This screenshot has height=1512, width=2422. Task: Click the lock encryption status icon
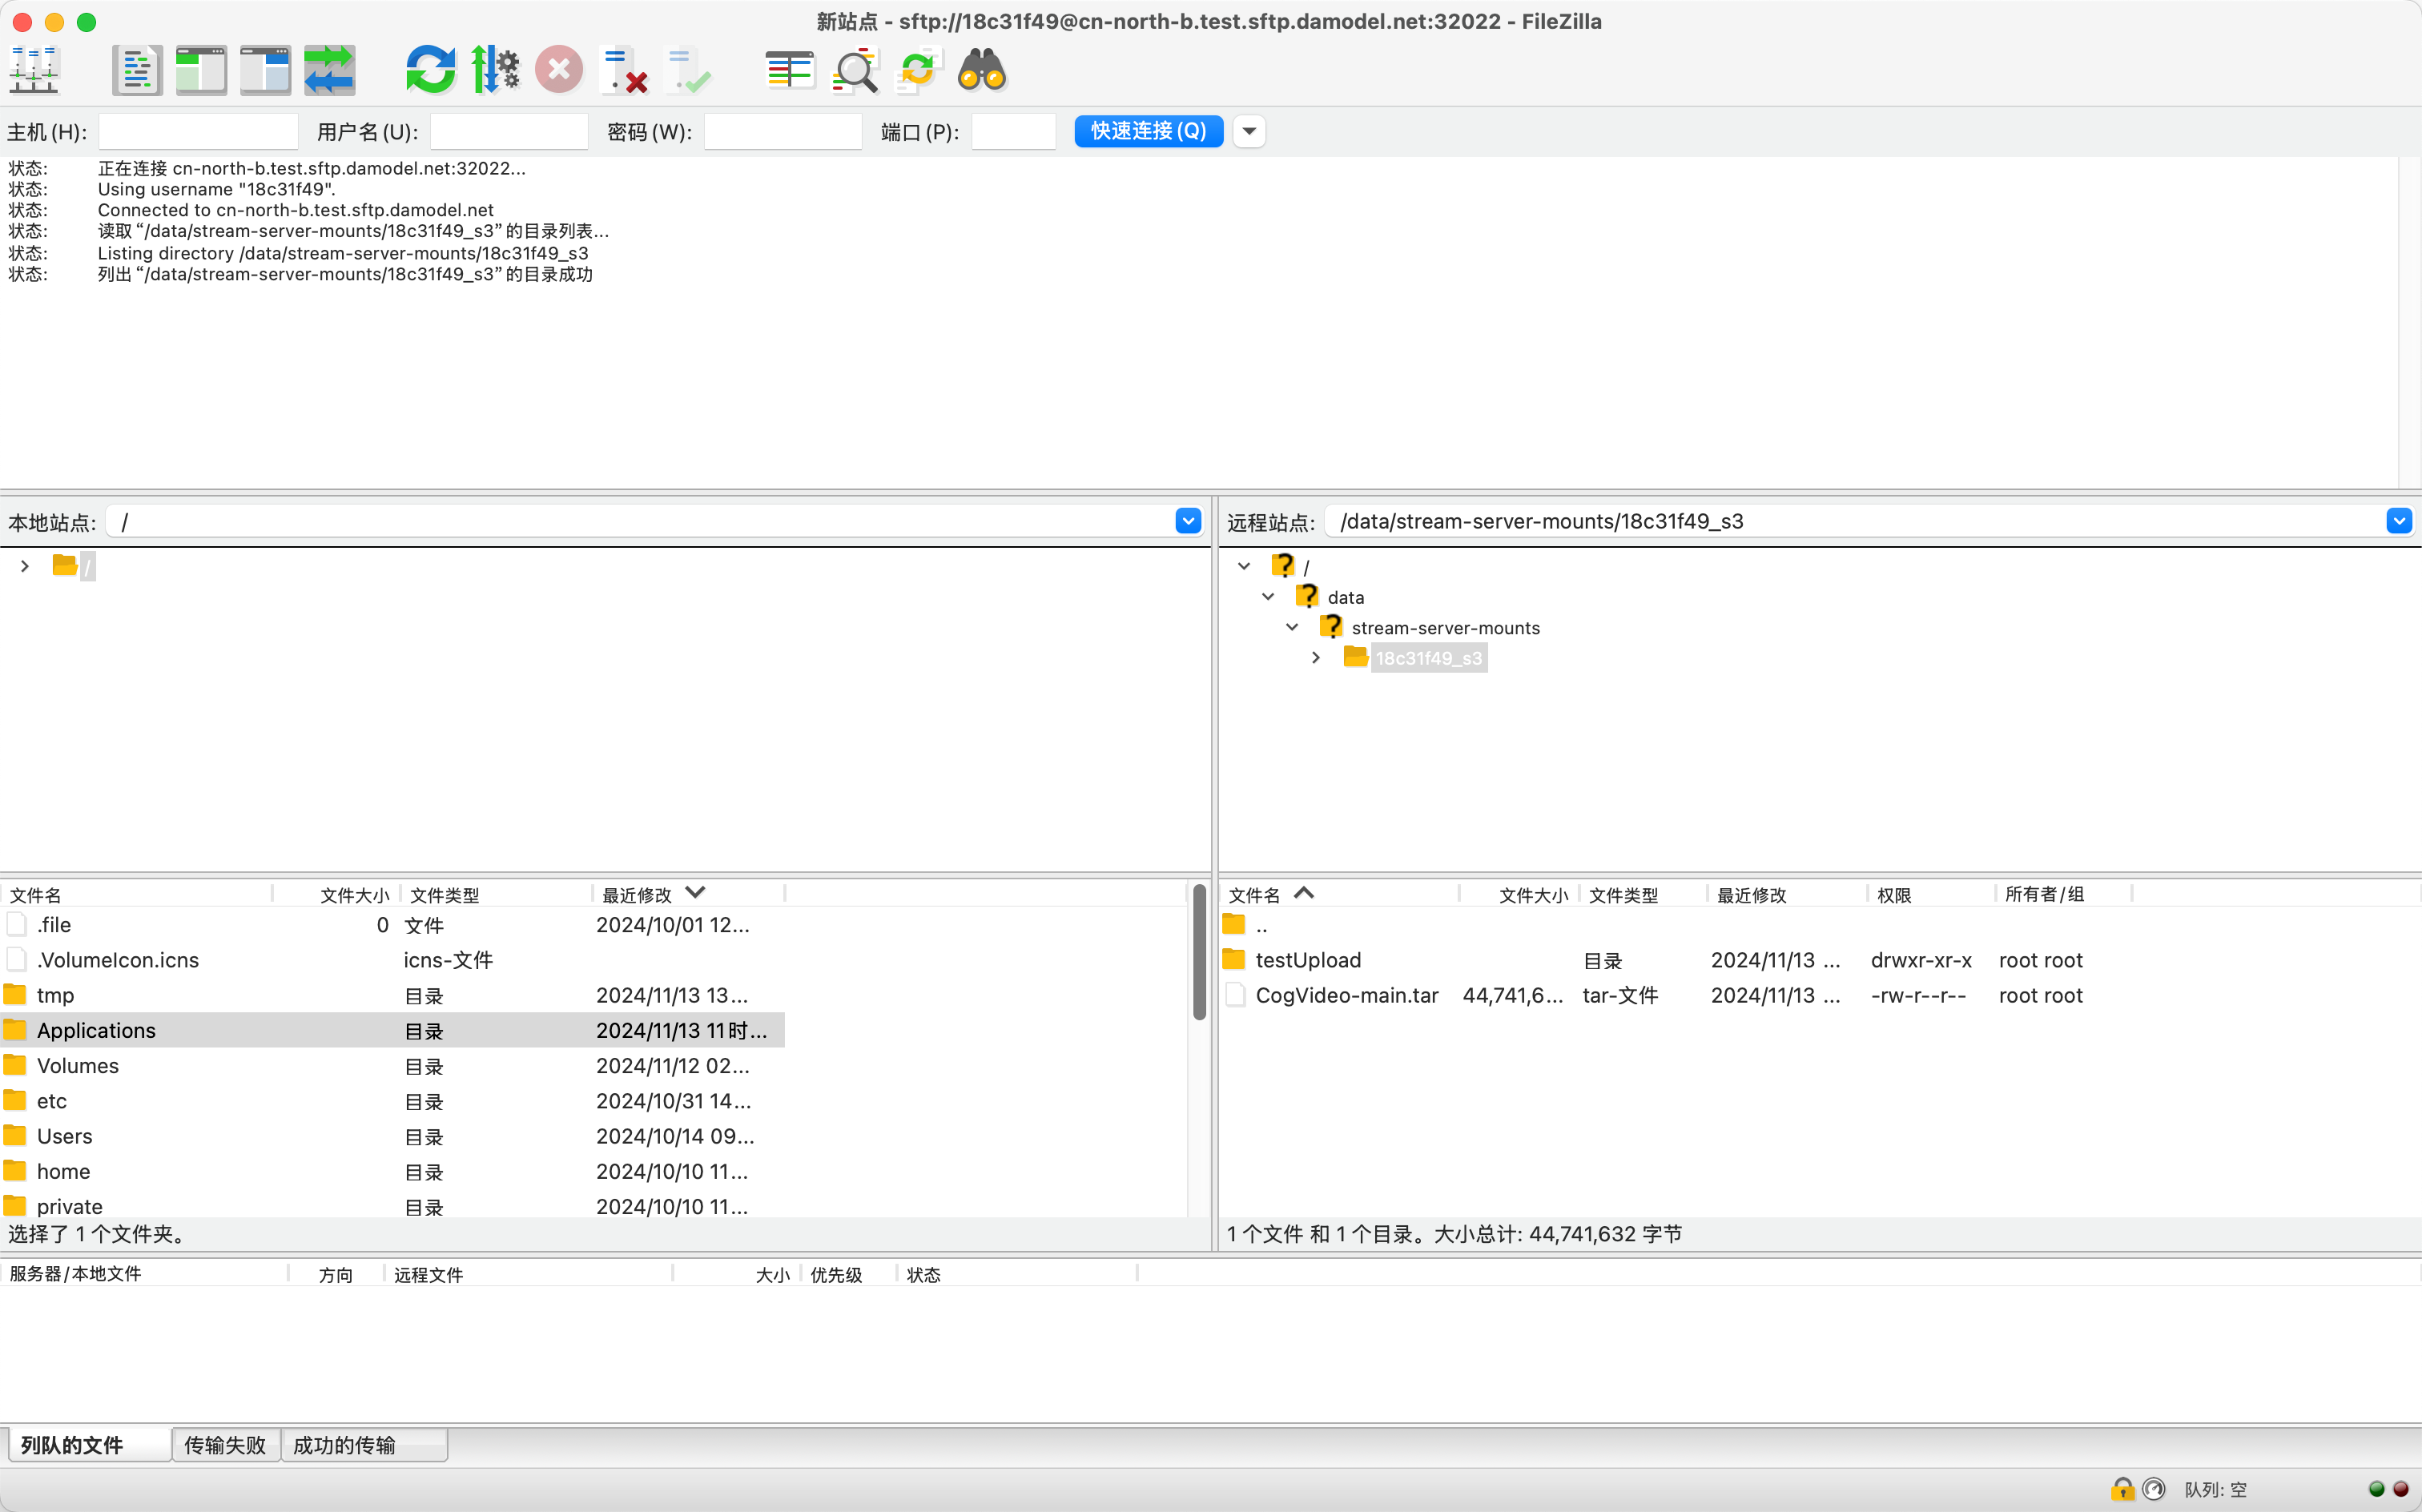[x=2122, y=1489]
